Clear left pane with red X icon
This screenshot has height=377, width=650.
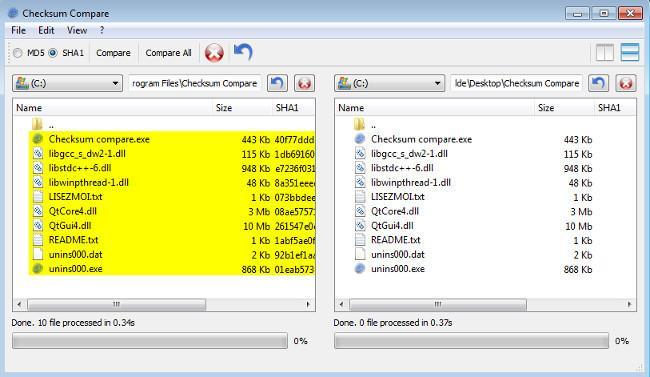tap(304, 83)
